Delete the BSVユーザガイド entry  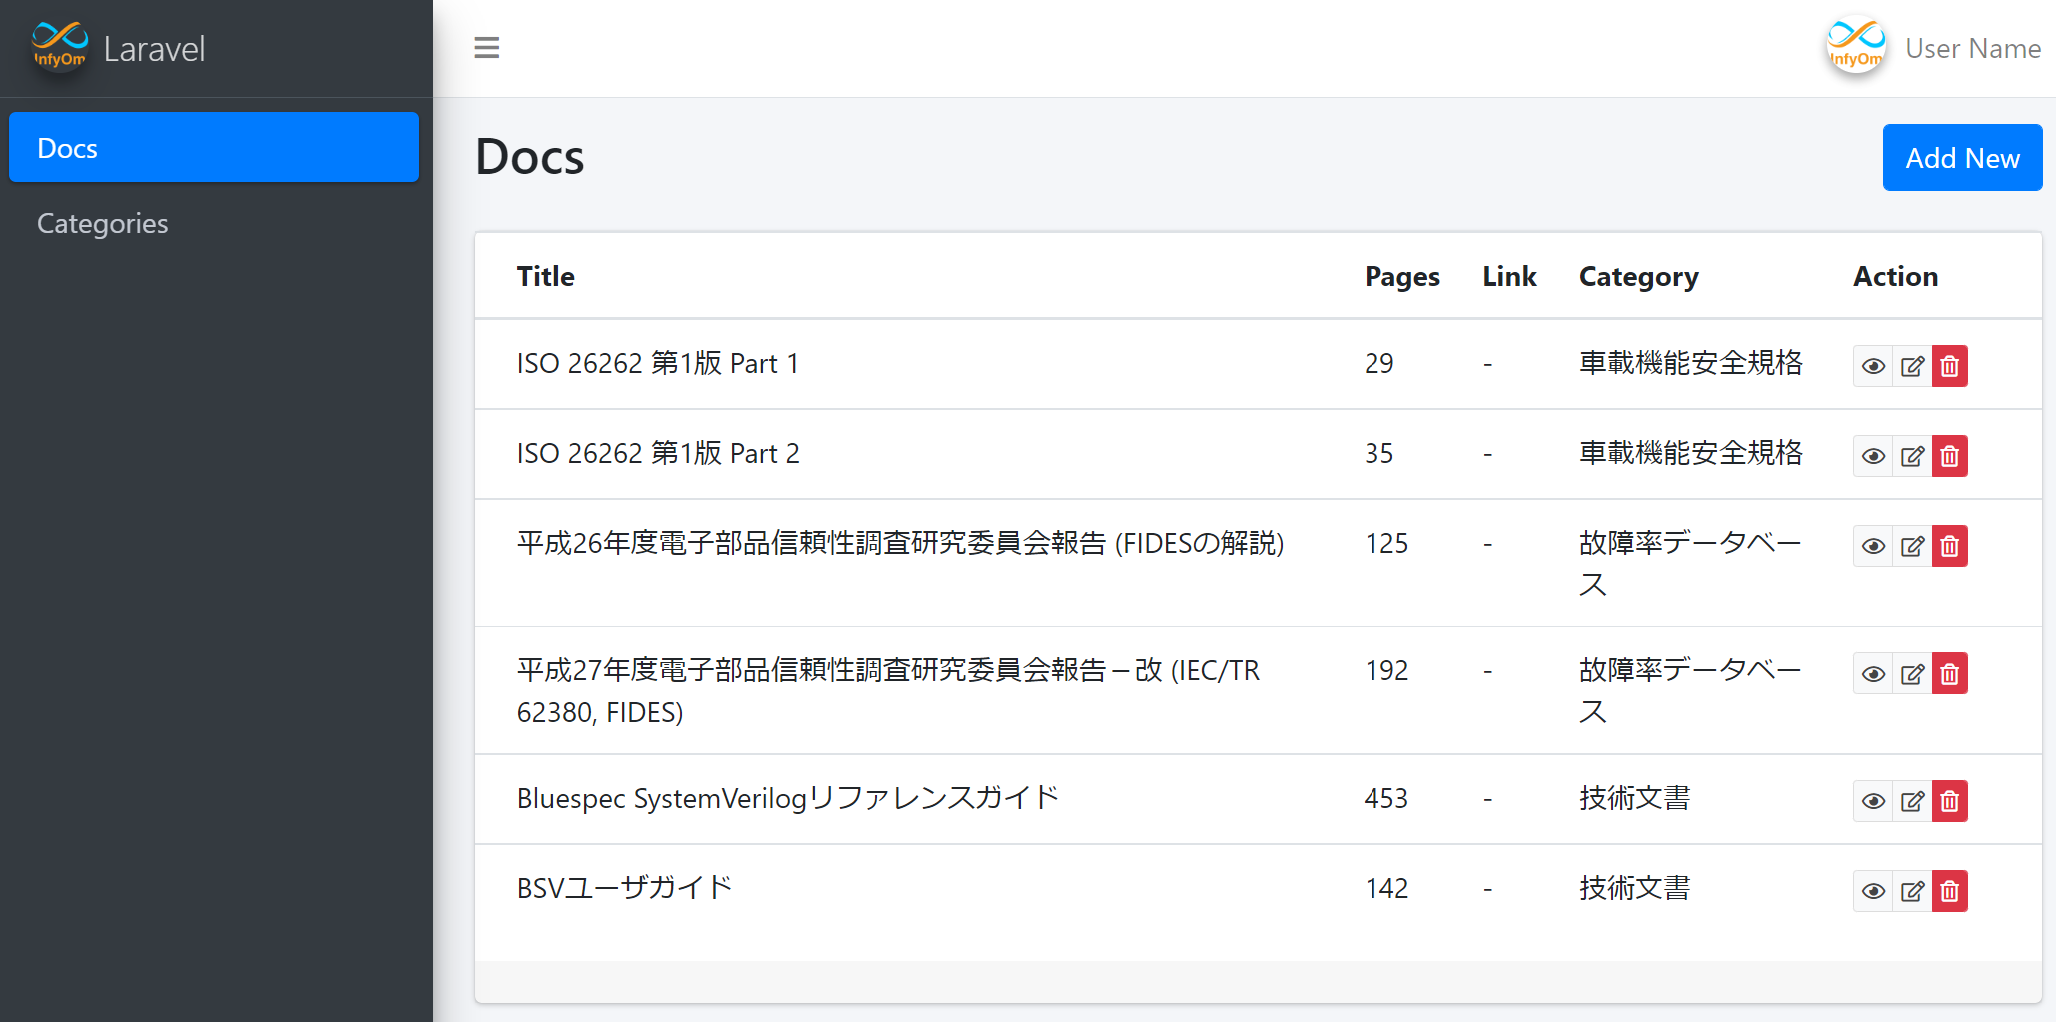(x=1949, y=891)
